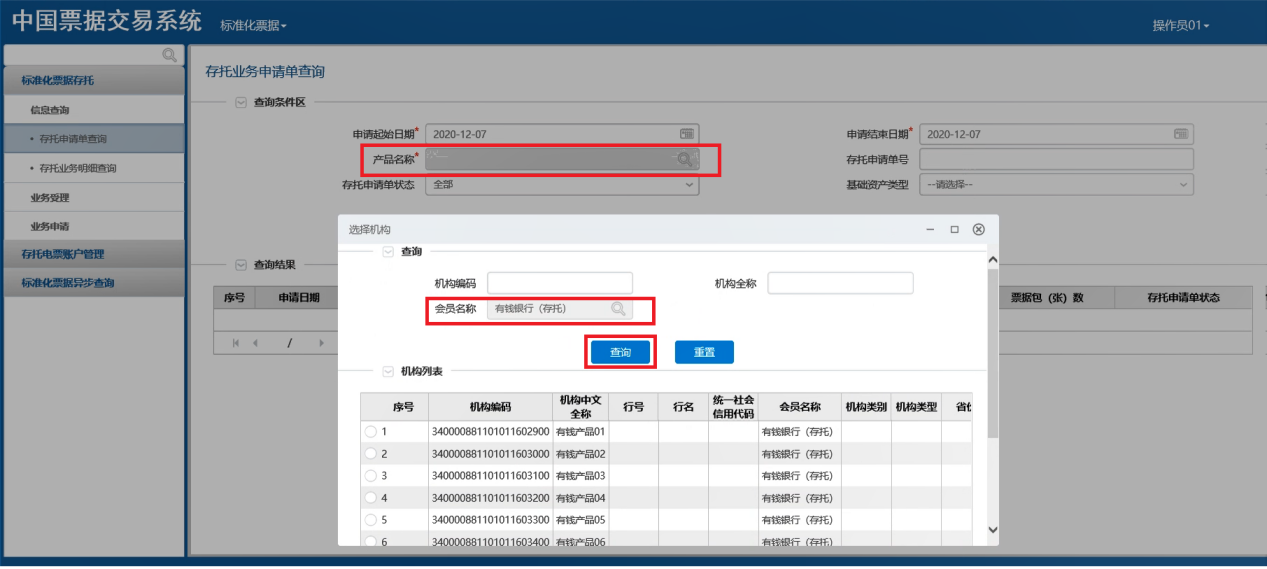
Task: Open 业务受理 in the sidebar
Action: [94, 197]
